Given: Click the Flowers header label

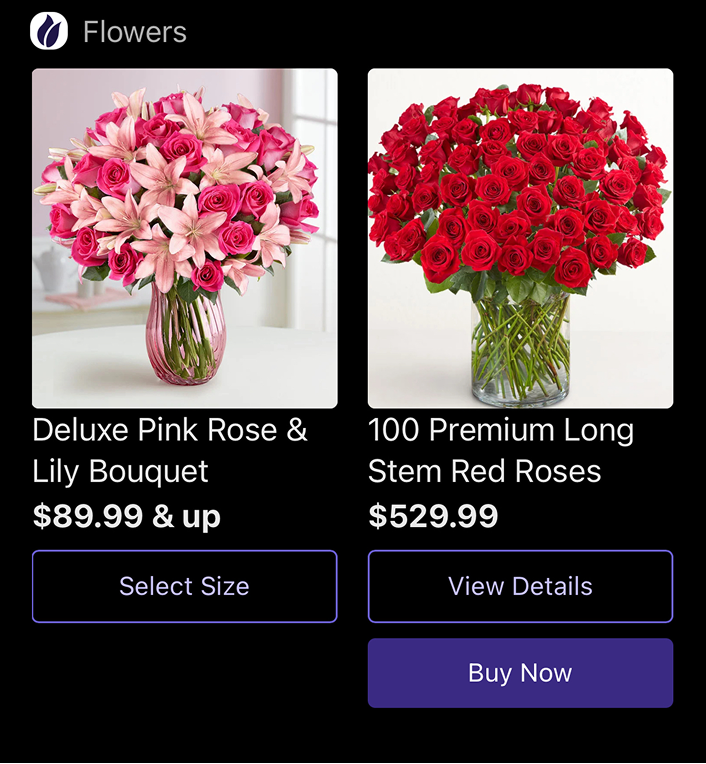Looking at the screenshot, I should 134,32.
